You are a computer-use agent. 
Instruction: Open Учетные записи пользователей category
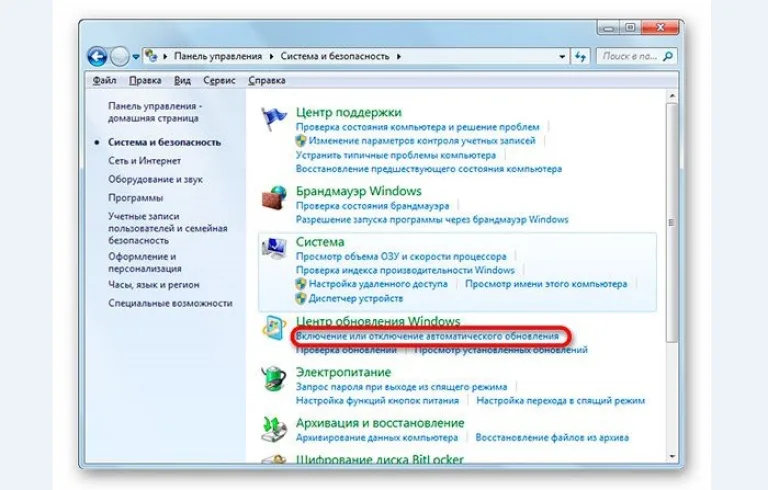pyautogui.click(x=168, y=228)
